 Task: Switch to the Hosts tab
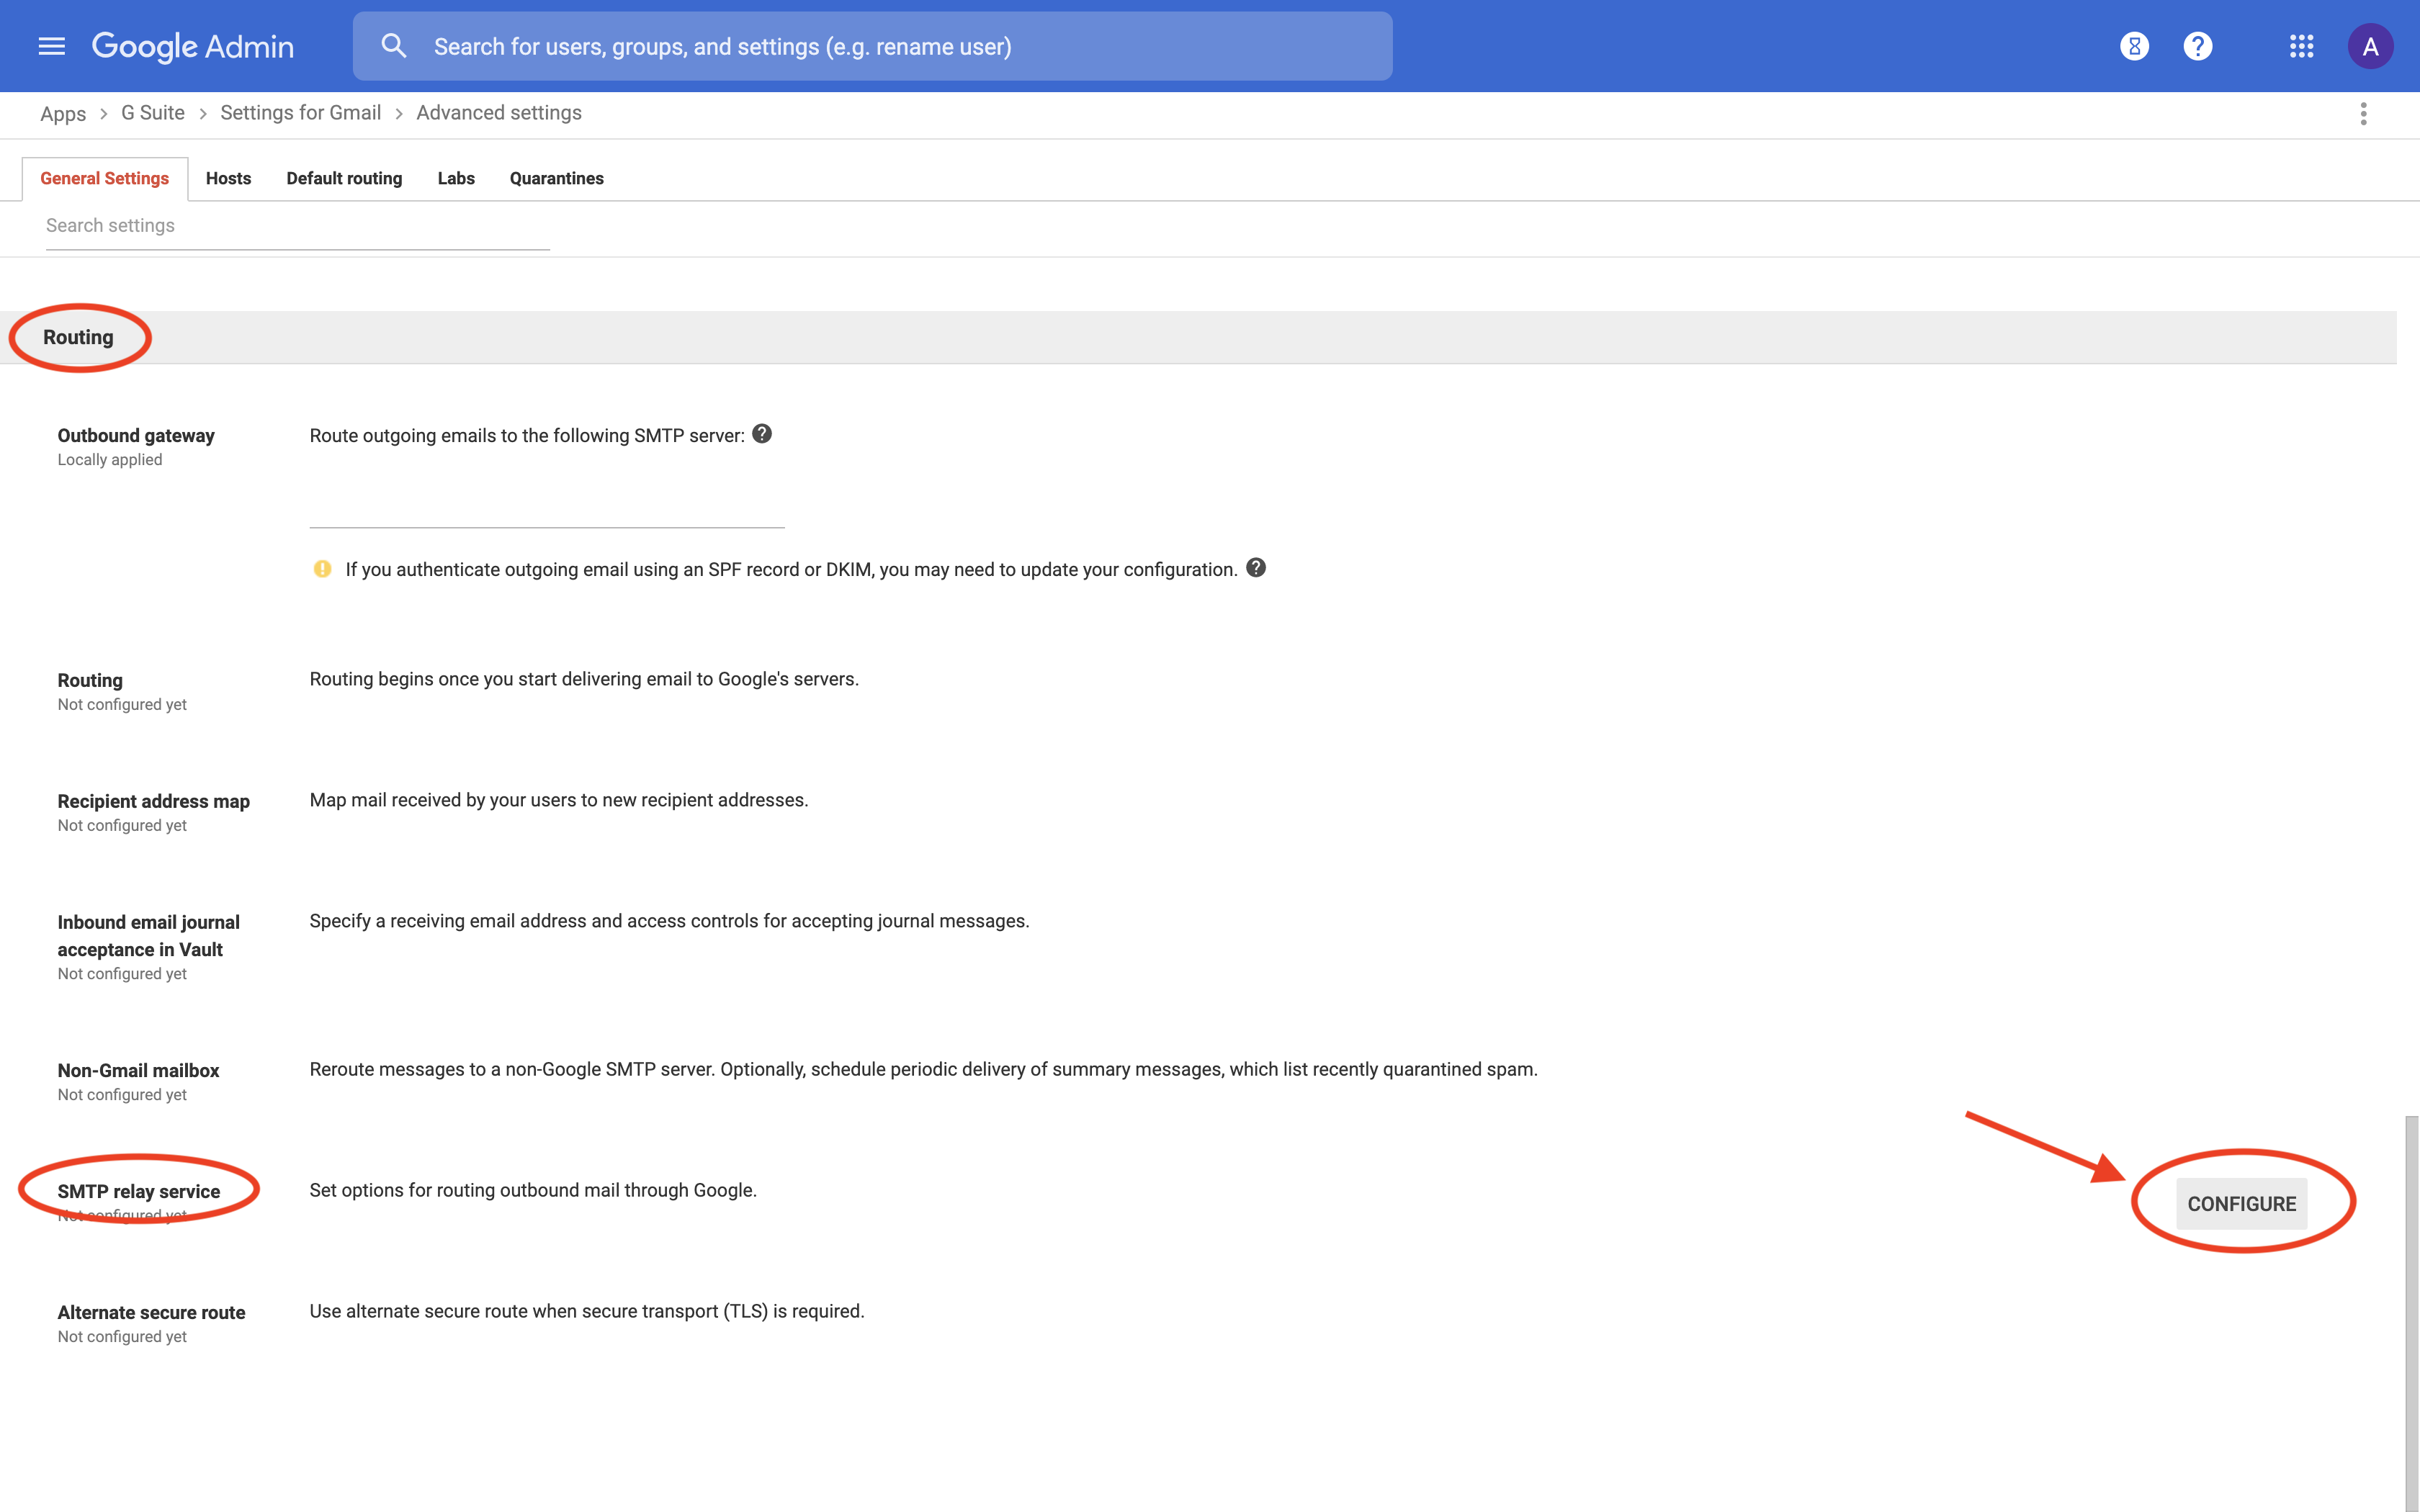pyautogui.click(x=228, y=178)
